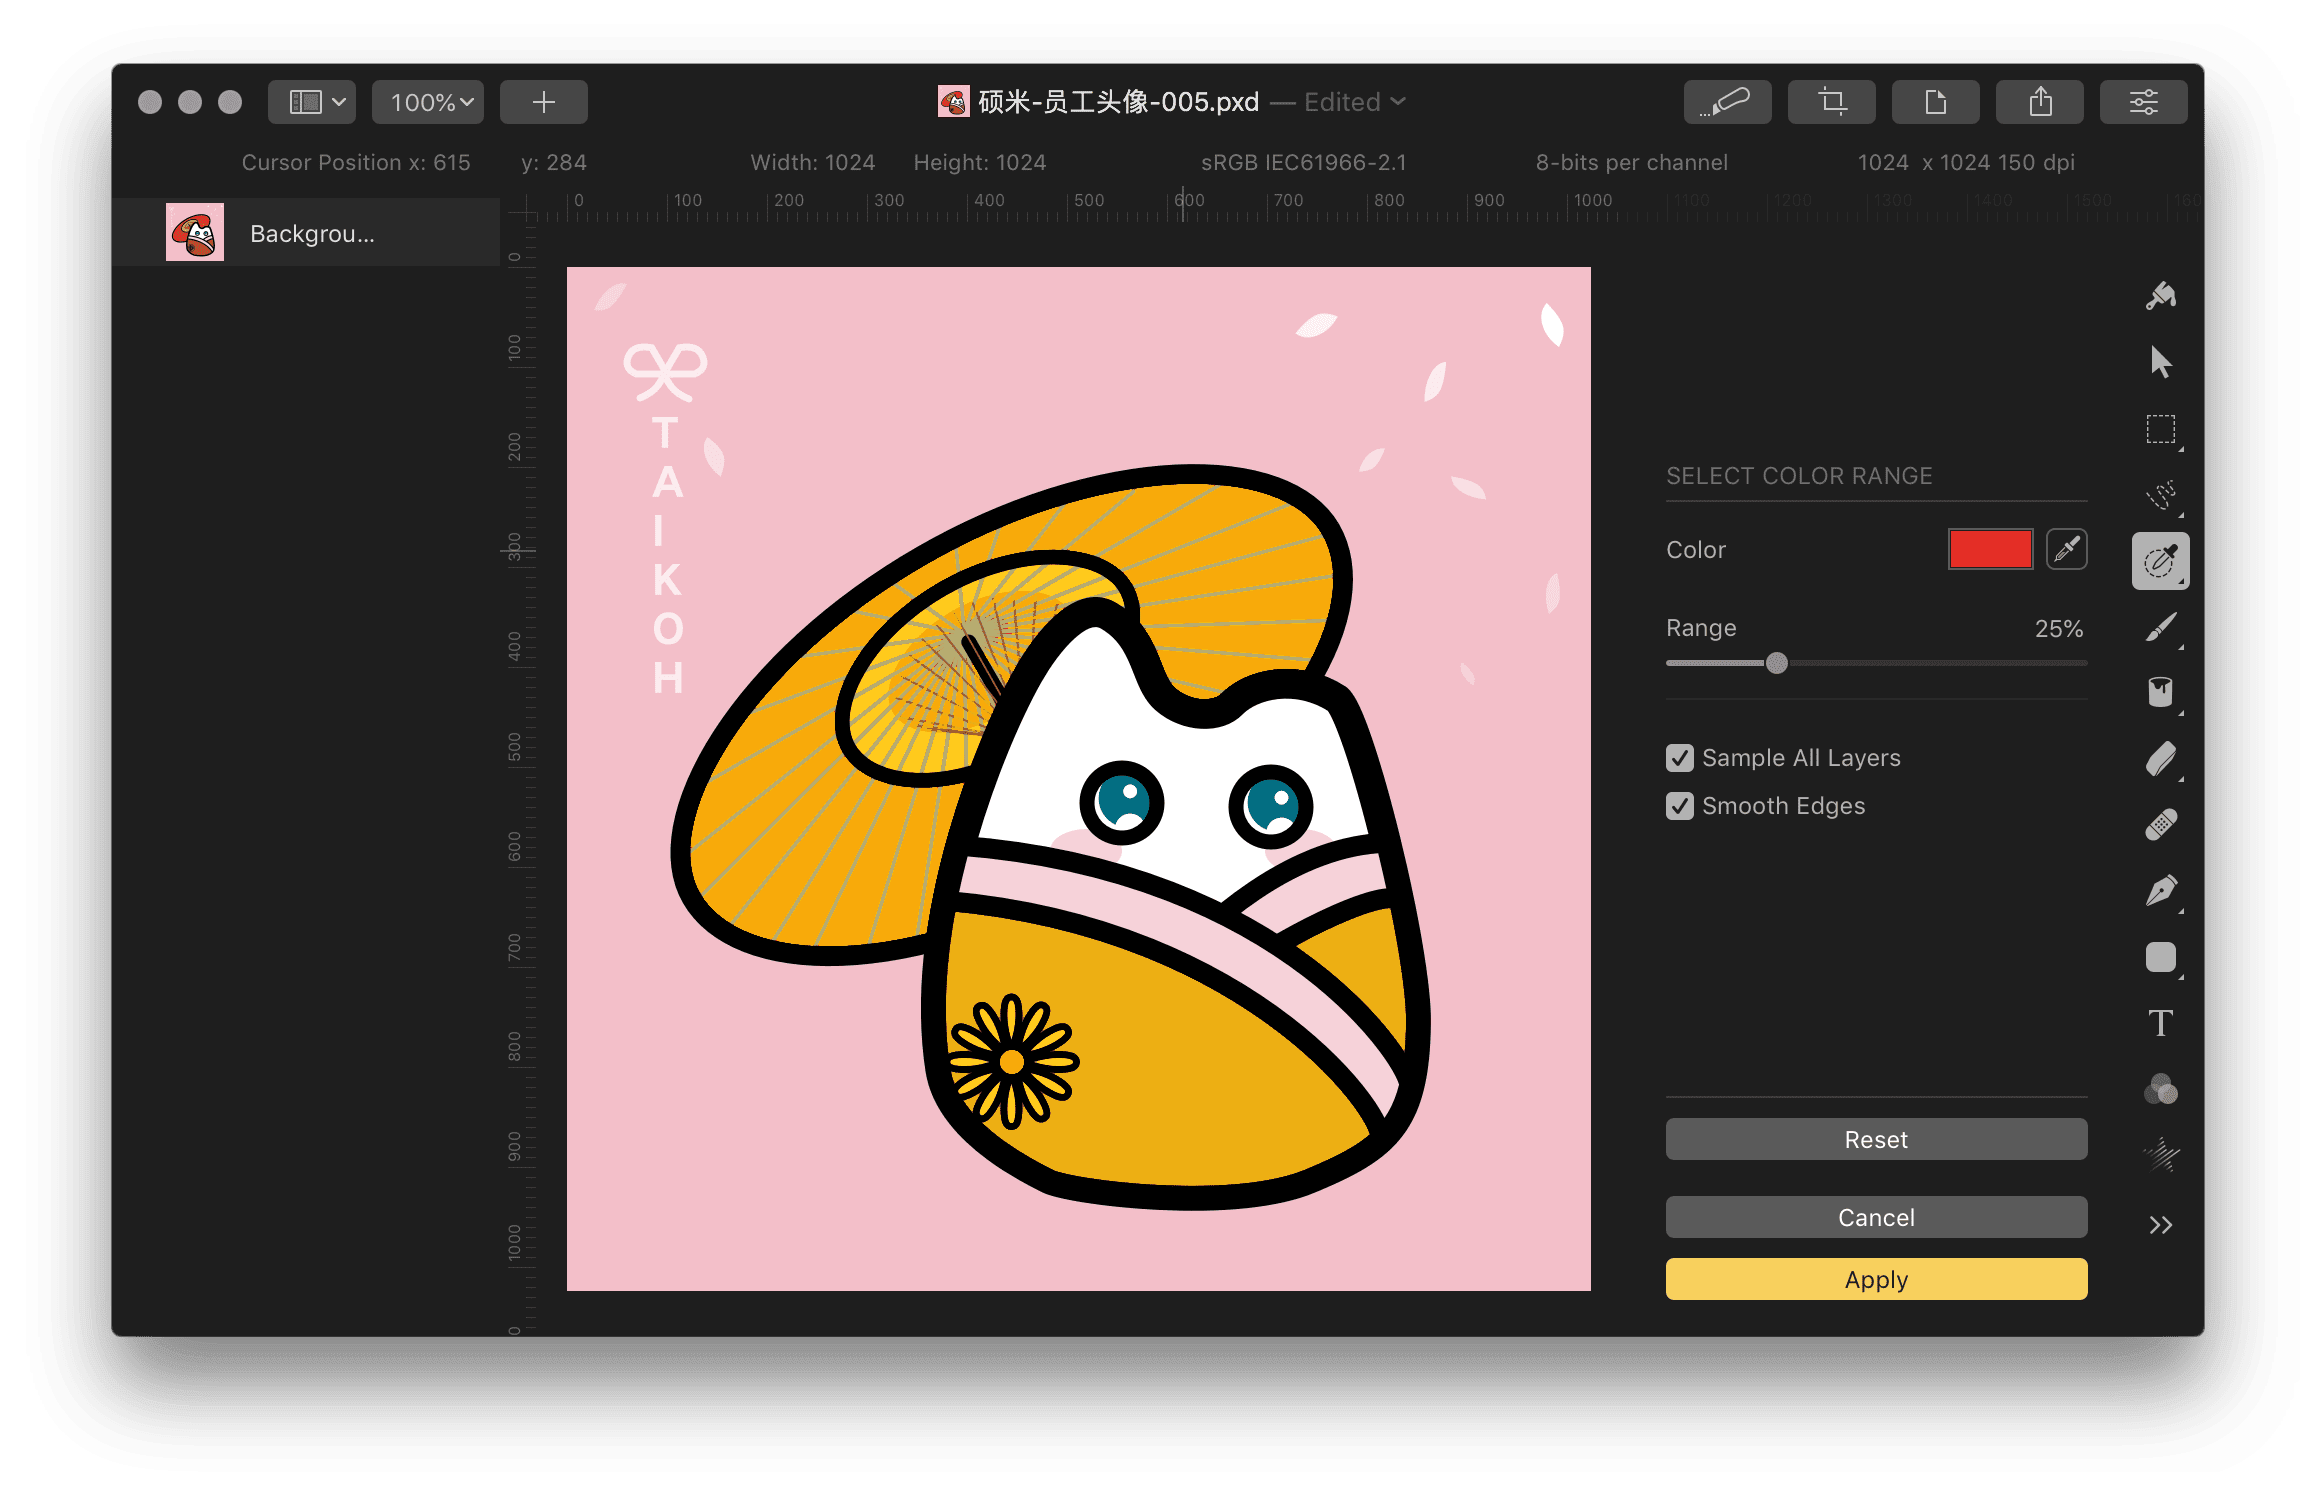This screenshot has height=1496, width=2316.
Task: Select the arrow Move tool
Action: click(2160, 362)
